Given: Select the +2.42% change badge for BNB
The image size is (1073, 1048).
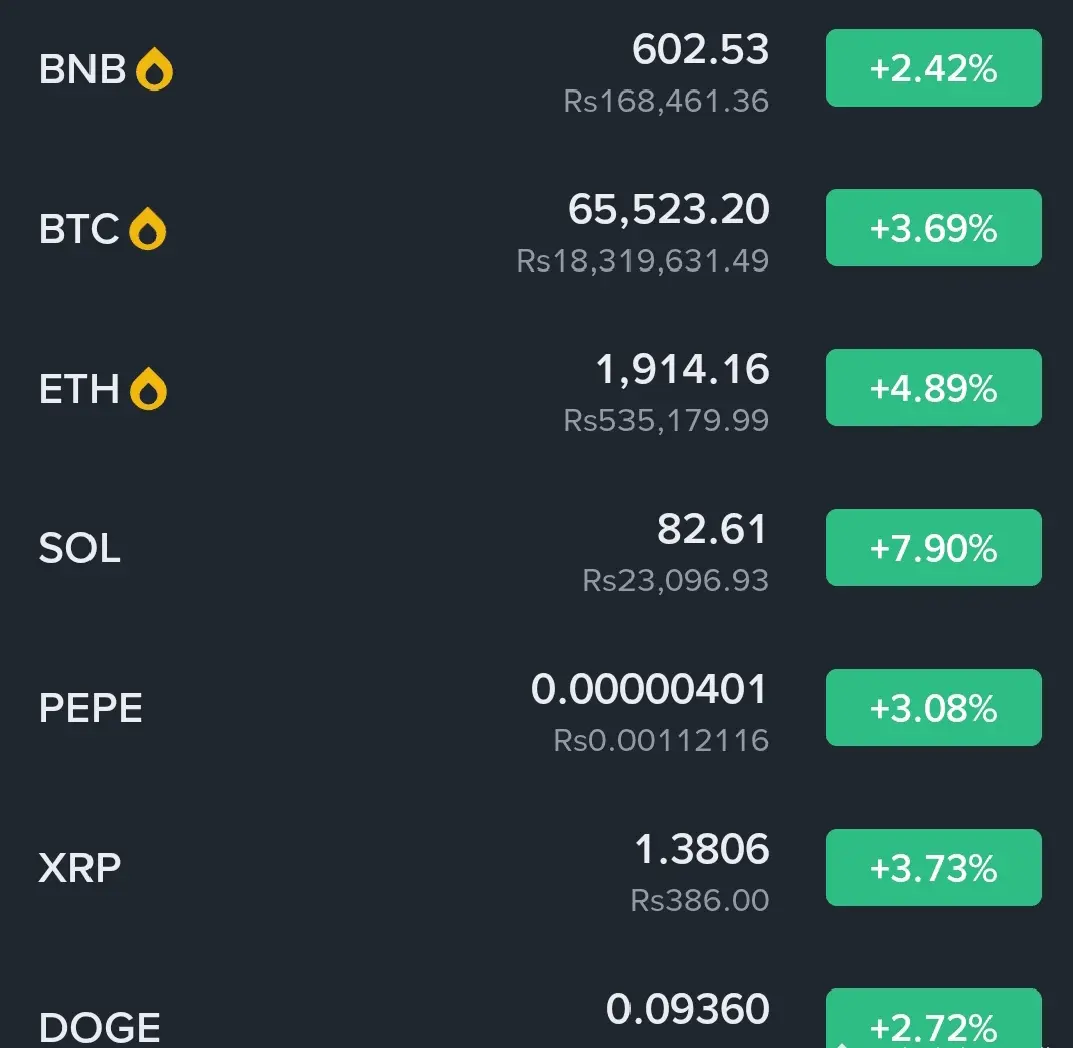Looking at the screenshot, I should pos(933,68).
